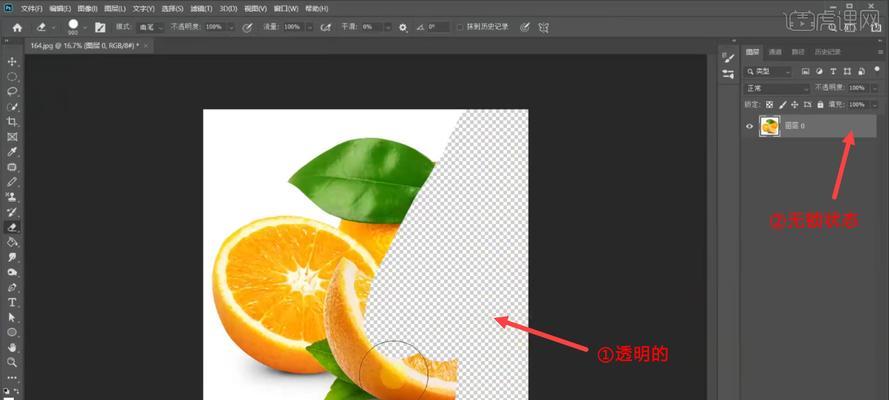Toggle shape layer filter
Viewport: 889px width, 400px height.
(847, 71)
